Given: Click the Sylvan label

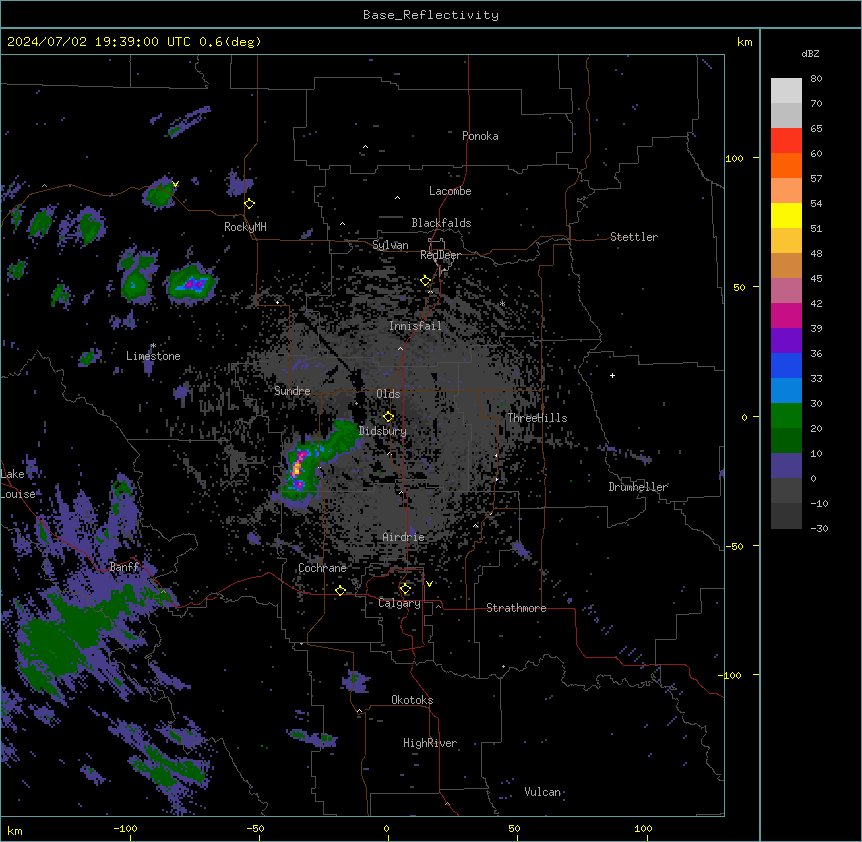Looking at the screenshot, I should pyautogui.click(x=390, y=245).
